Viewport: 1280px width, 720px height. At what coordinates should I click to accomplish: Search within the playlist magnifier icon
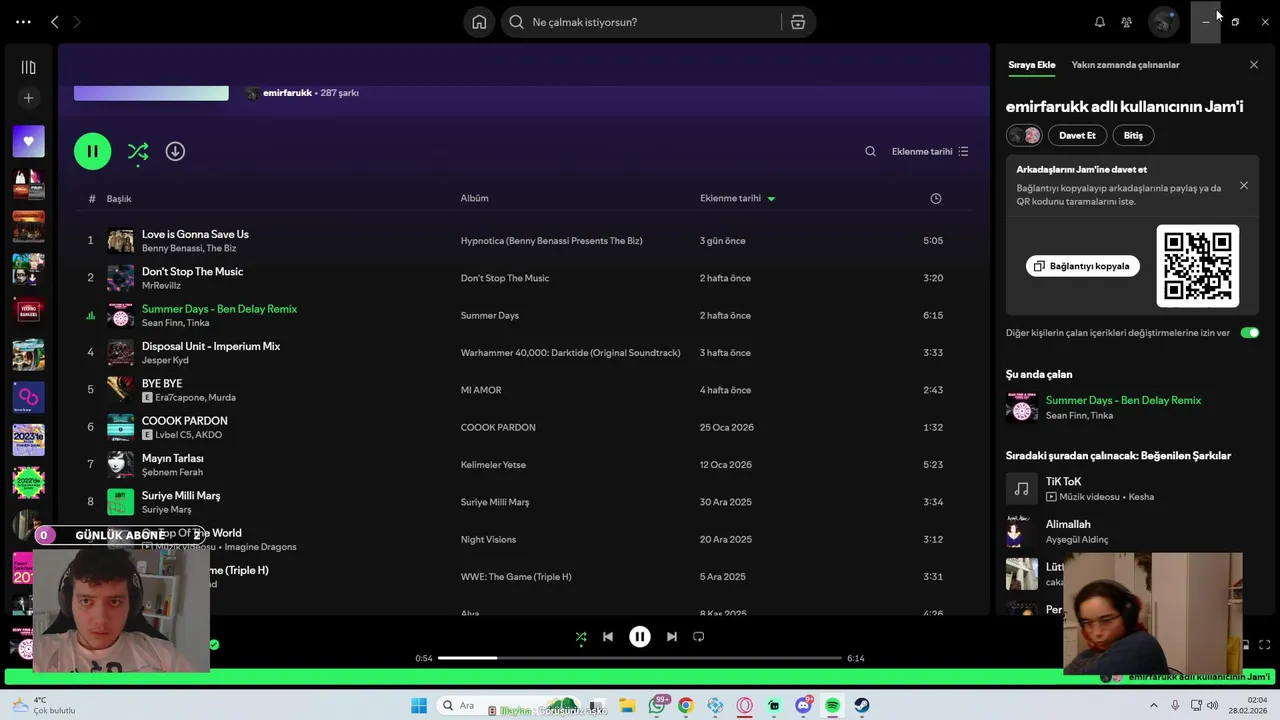870,152
